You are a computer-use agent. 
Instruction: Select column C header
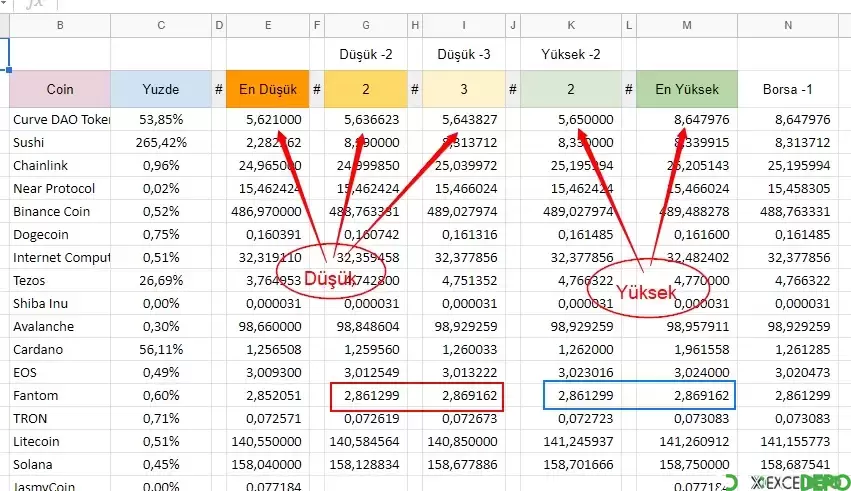(161, 25)
